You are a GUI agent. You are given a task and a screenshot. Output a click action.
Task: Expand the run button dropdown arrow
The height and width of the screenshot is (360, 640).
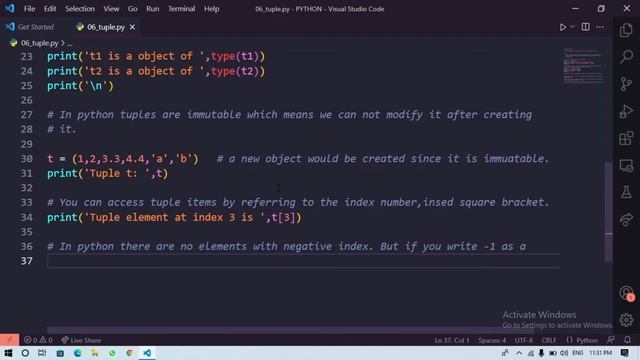click(572, 27)
